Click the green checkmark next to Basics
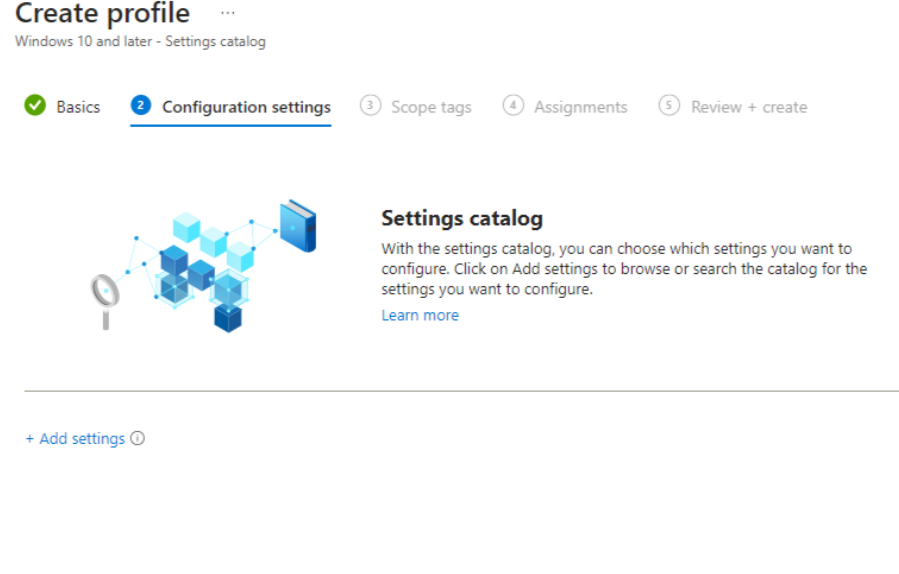Screen dimensions: 899x574 [35, 105]
